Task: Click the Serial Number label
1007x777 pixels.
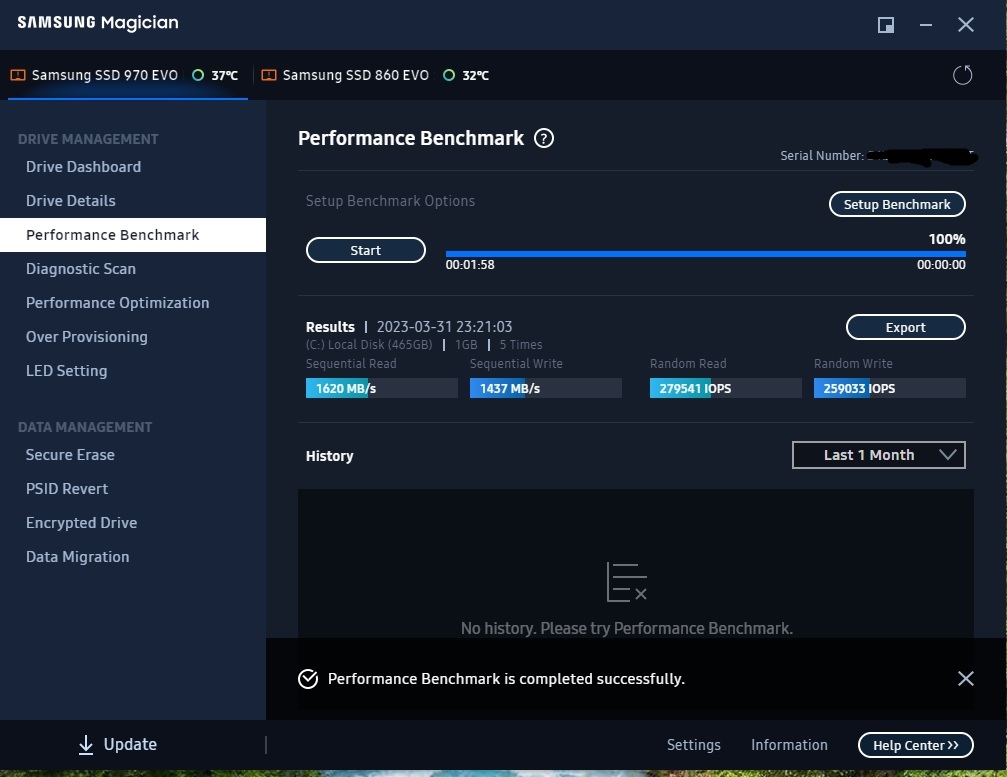Action: point(822,155)
